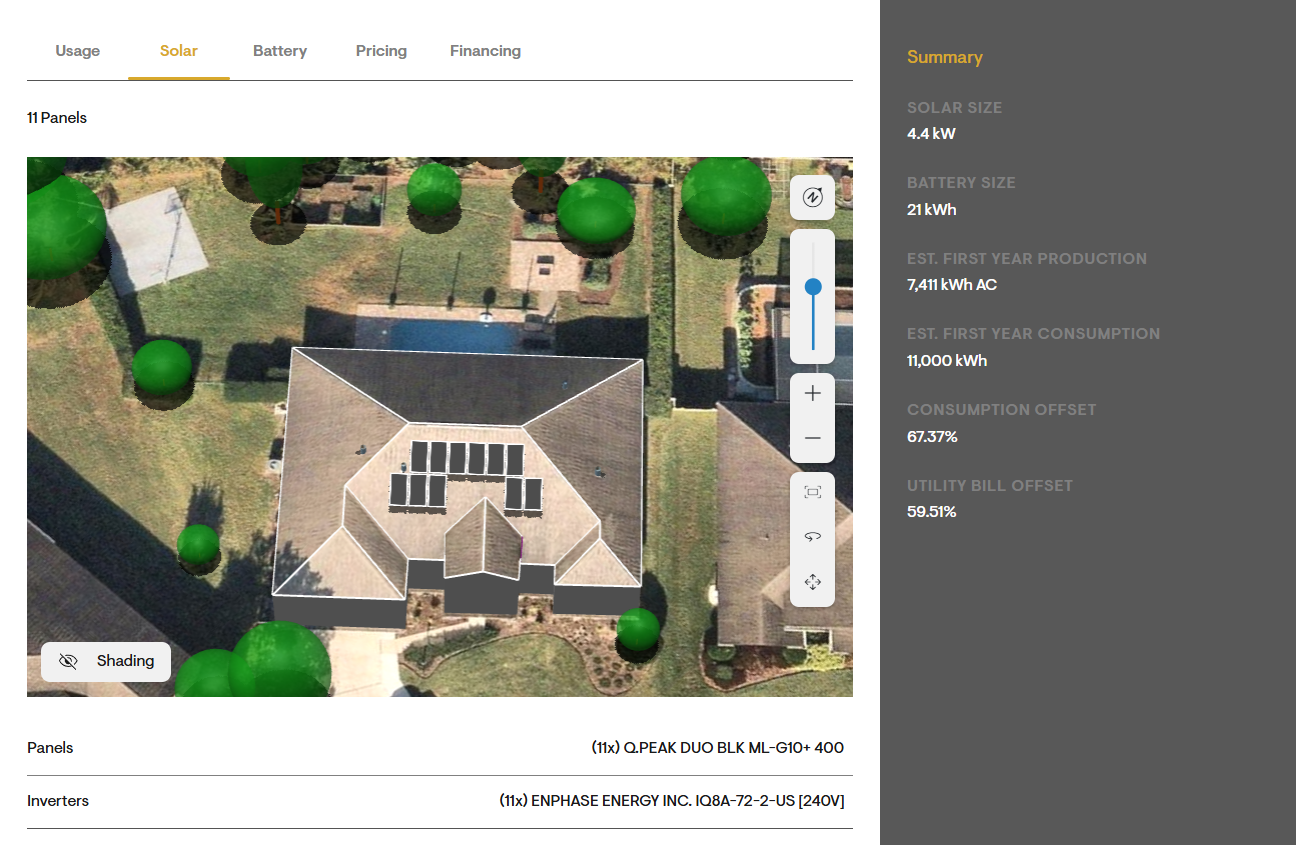Click the blue tilt slider handle

click(813, 287)
